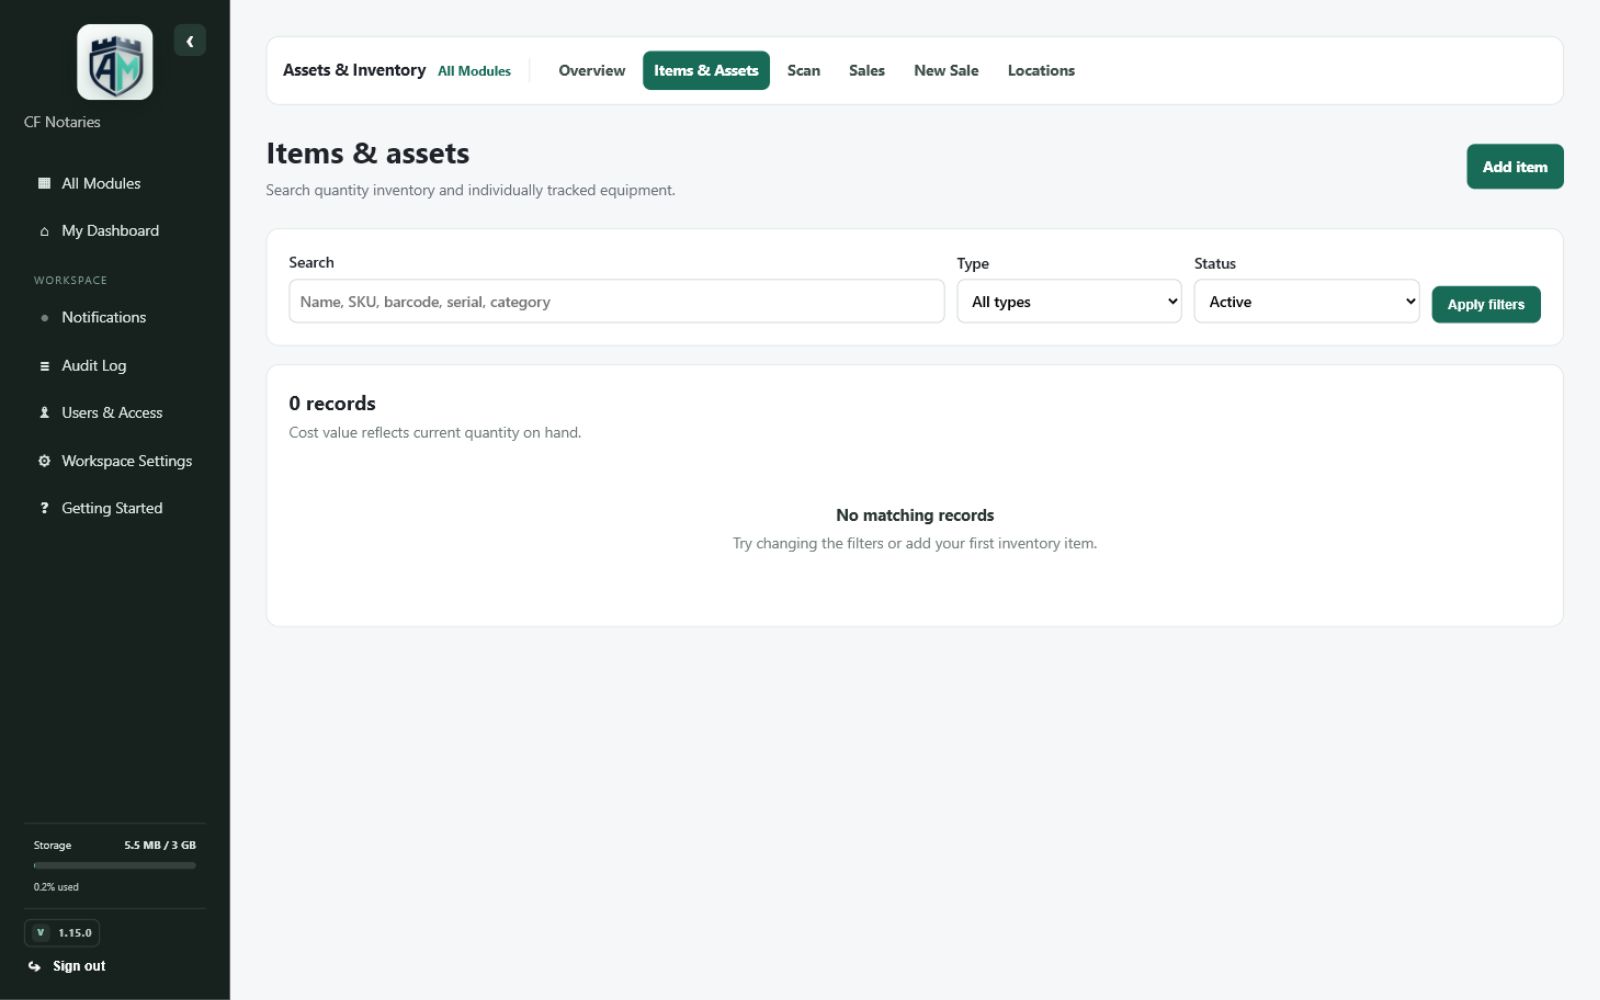Click the Items & assets page heading
Viewport: 1600px width, 1000px height.
(367, 153)
